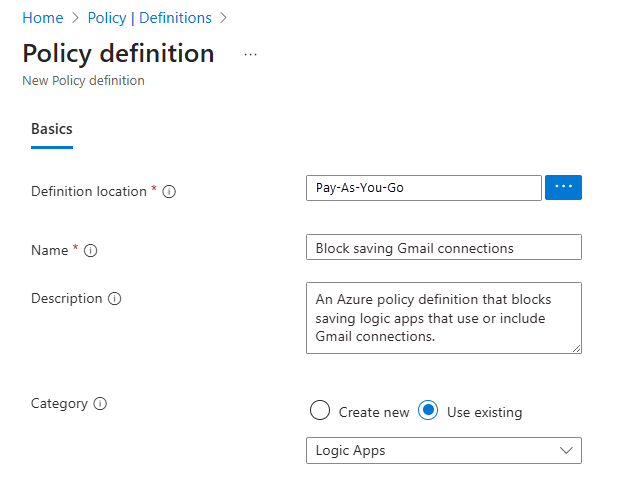Viewport: 625px width, 504px height.
Task: Click the Description info icon
Action: [115, 299]
